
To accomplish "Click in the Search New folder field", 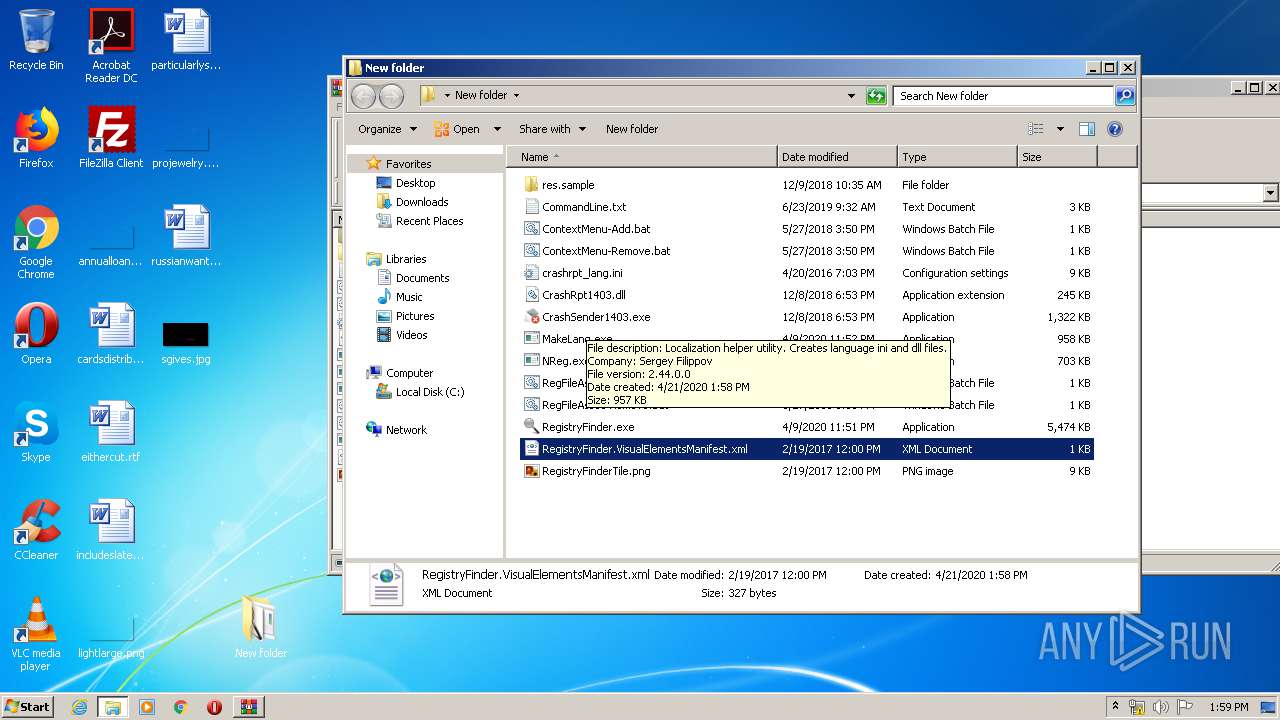I will point(1002,96).
